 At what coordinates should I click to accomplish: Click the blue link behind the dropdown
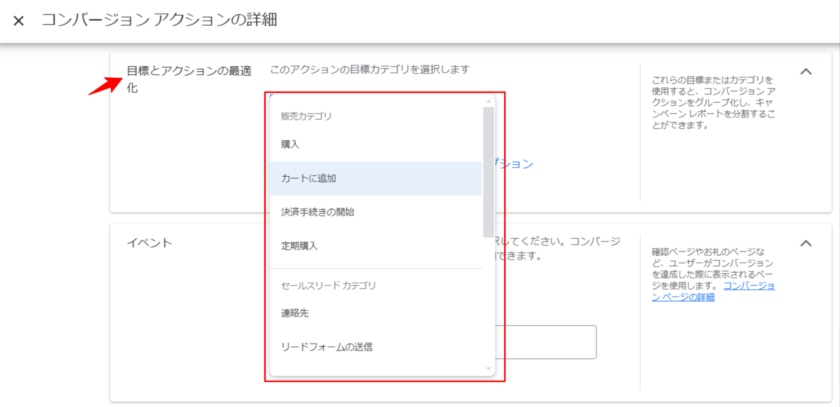(x=516, y=164)
